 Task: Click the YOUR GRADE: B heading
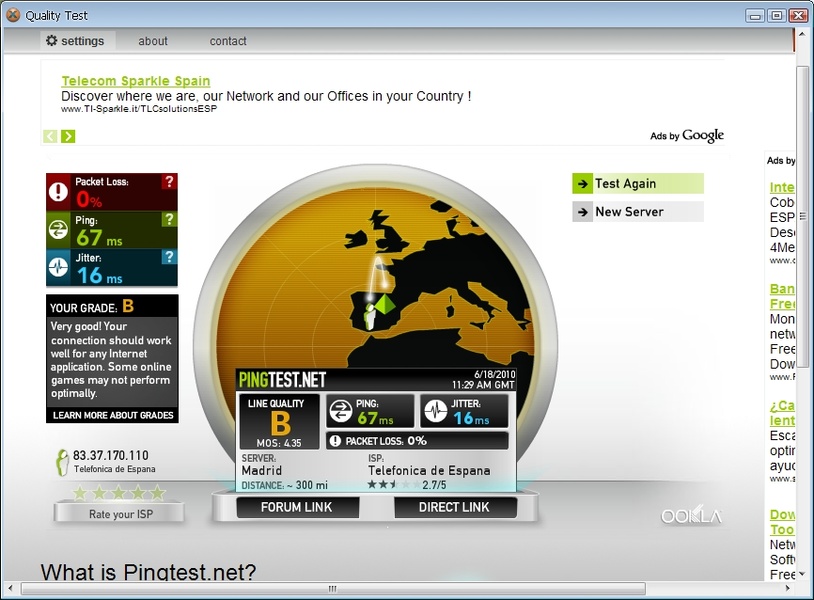coord(92,307)
